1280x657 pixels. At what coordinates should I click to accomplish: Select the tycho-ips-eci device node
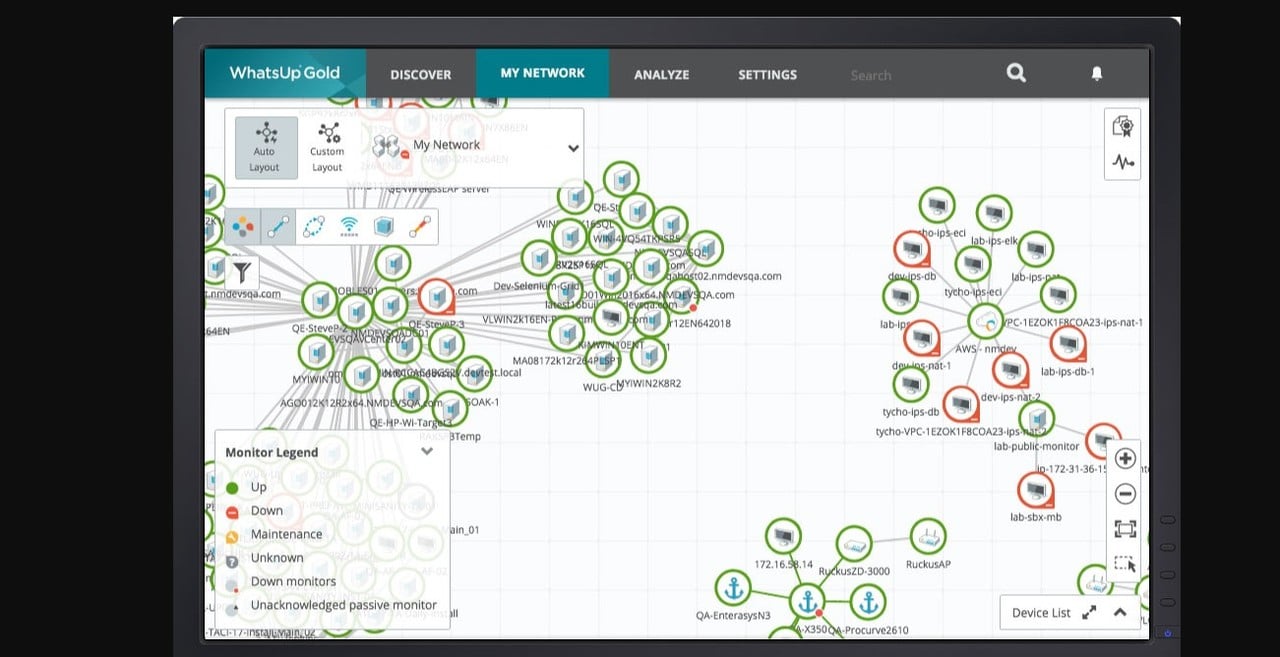click(973, 265)
